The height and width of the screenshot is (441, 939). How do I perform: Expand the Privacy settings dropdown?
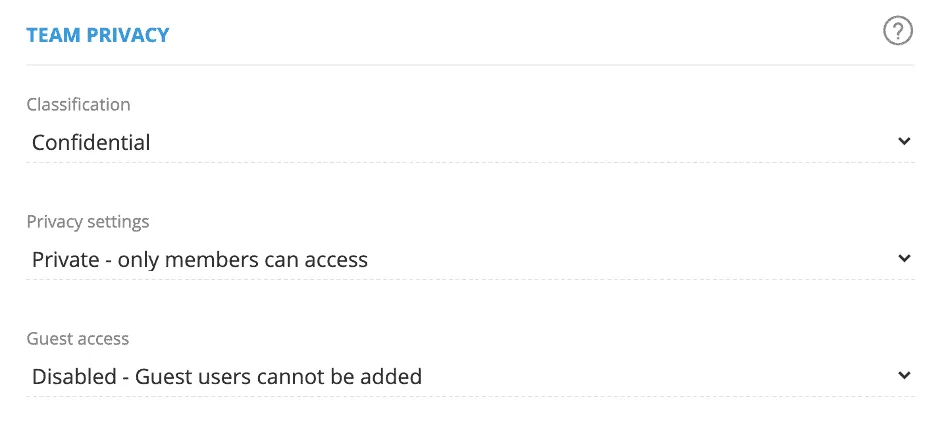click(470, 259)
